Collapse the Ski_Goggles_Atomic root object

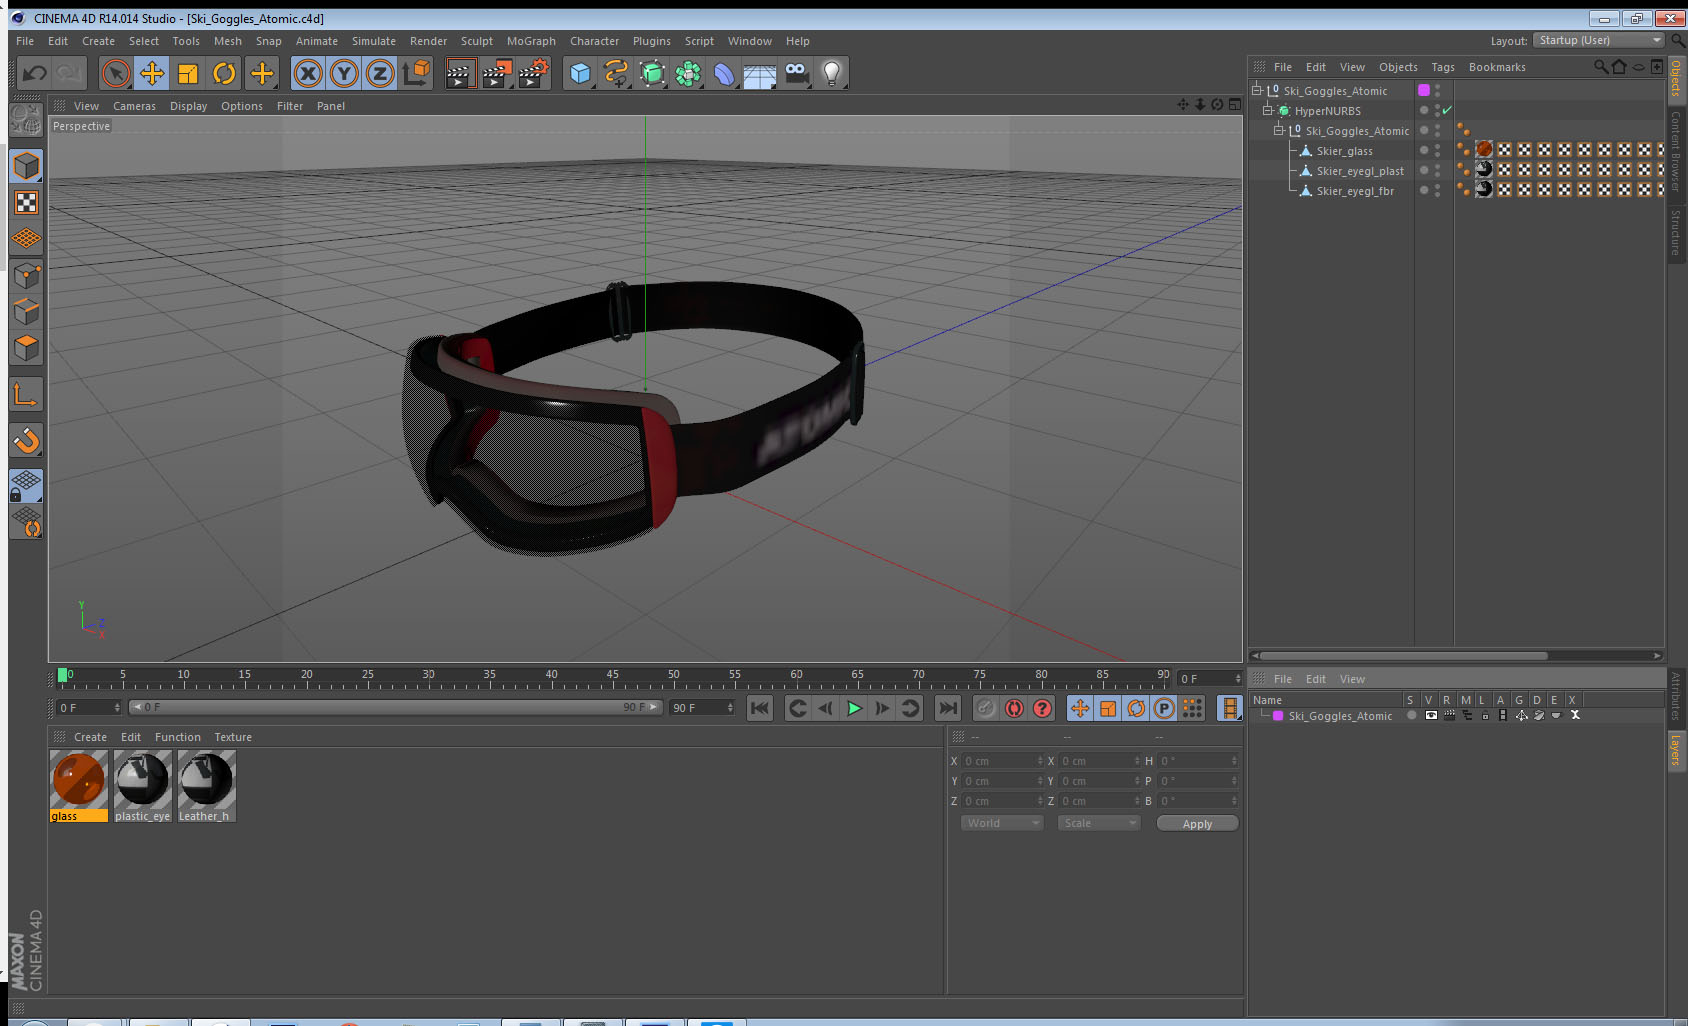coord(1257,90)
